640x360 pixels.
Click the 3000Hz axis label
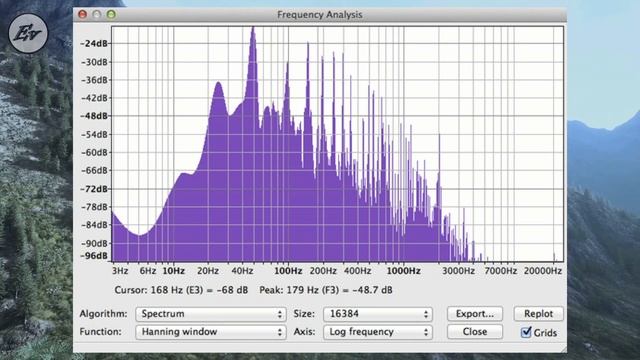point(458,271)
